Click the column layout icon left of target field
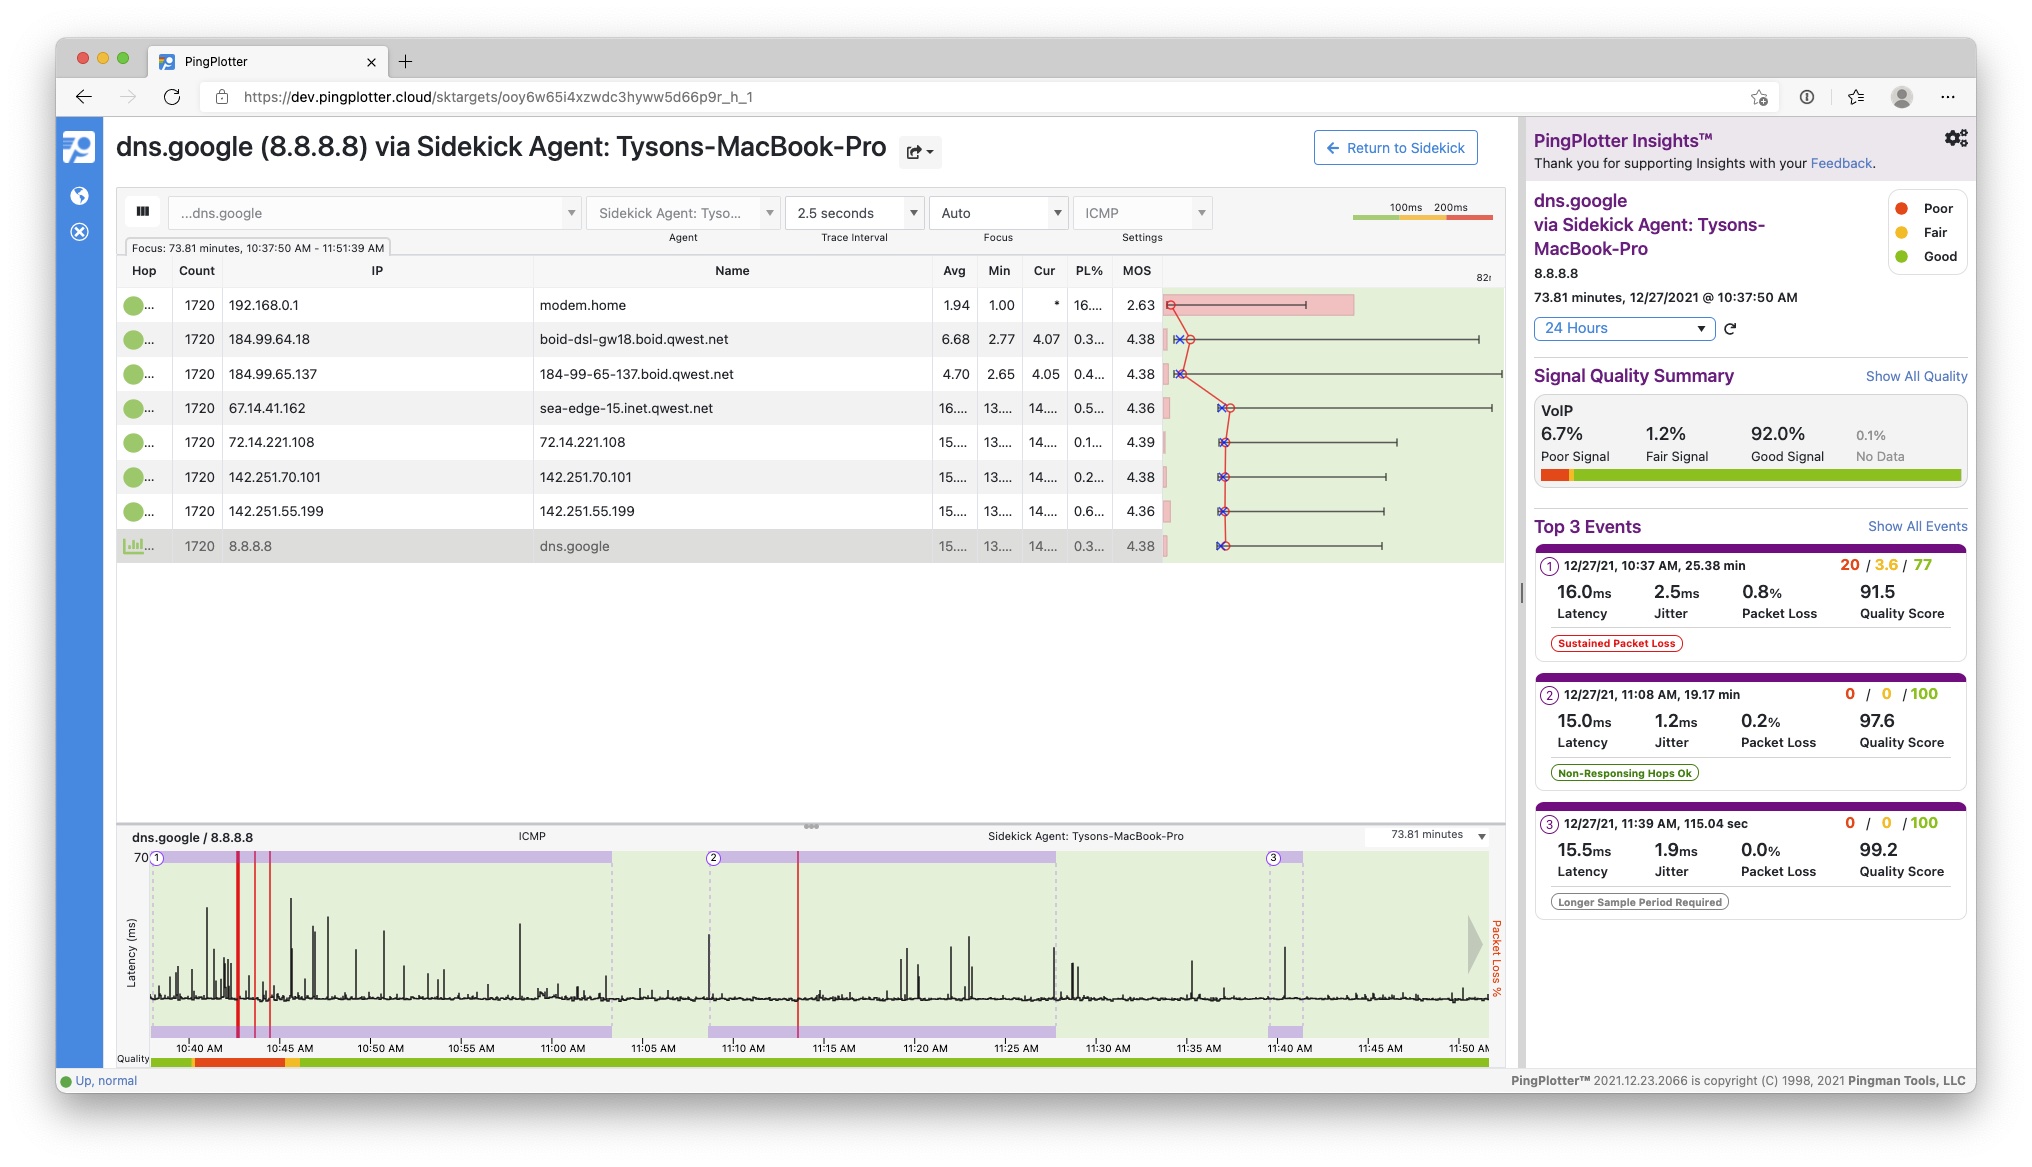This screenshot has width=2032, height=1167. point(143,212)
